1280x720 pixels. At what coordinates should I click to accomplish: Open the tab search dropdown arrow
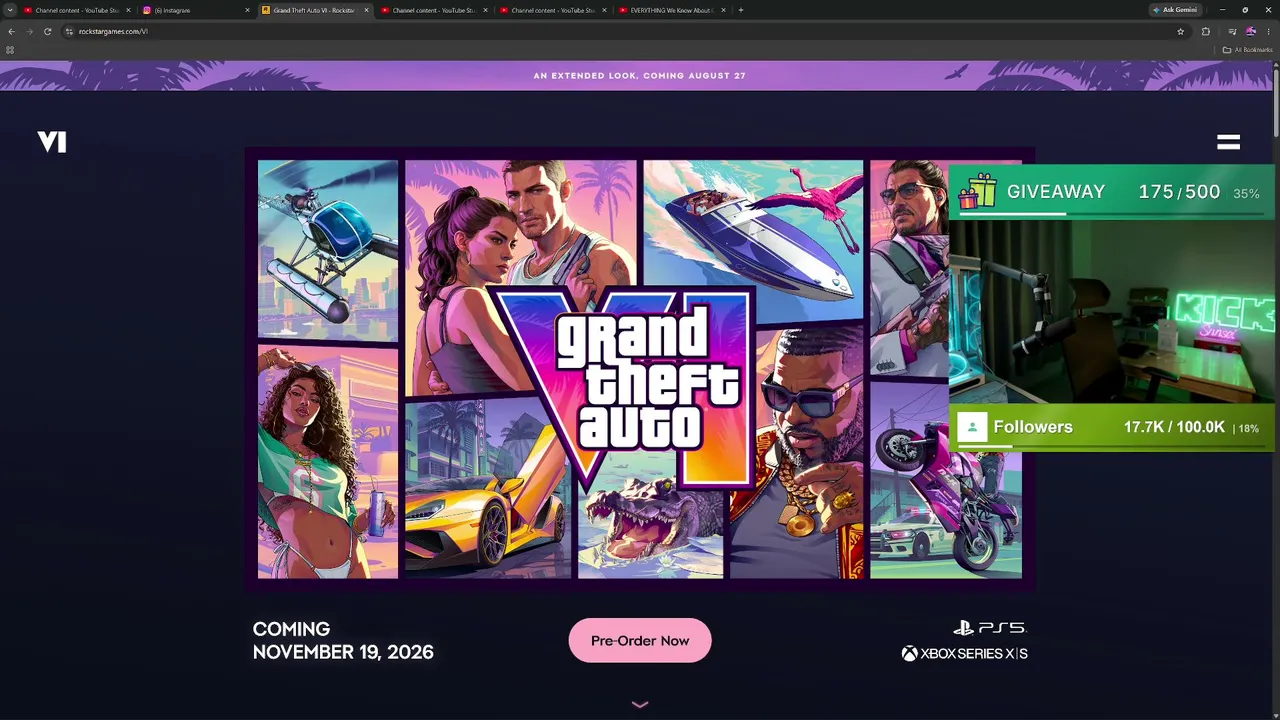coord(10,10)
